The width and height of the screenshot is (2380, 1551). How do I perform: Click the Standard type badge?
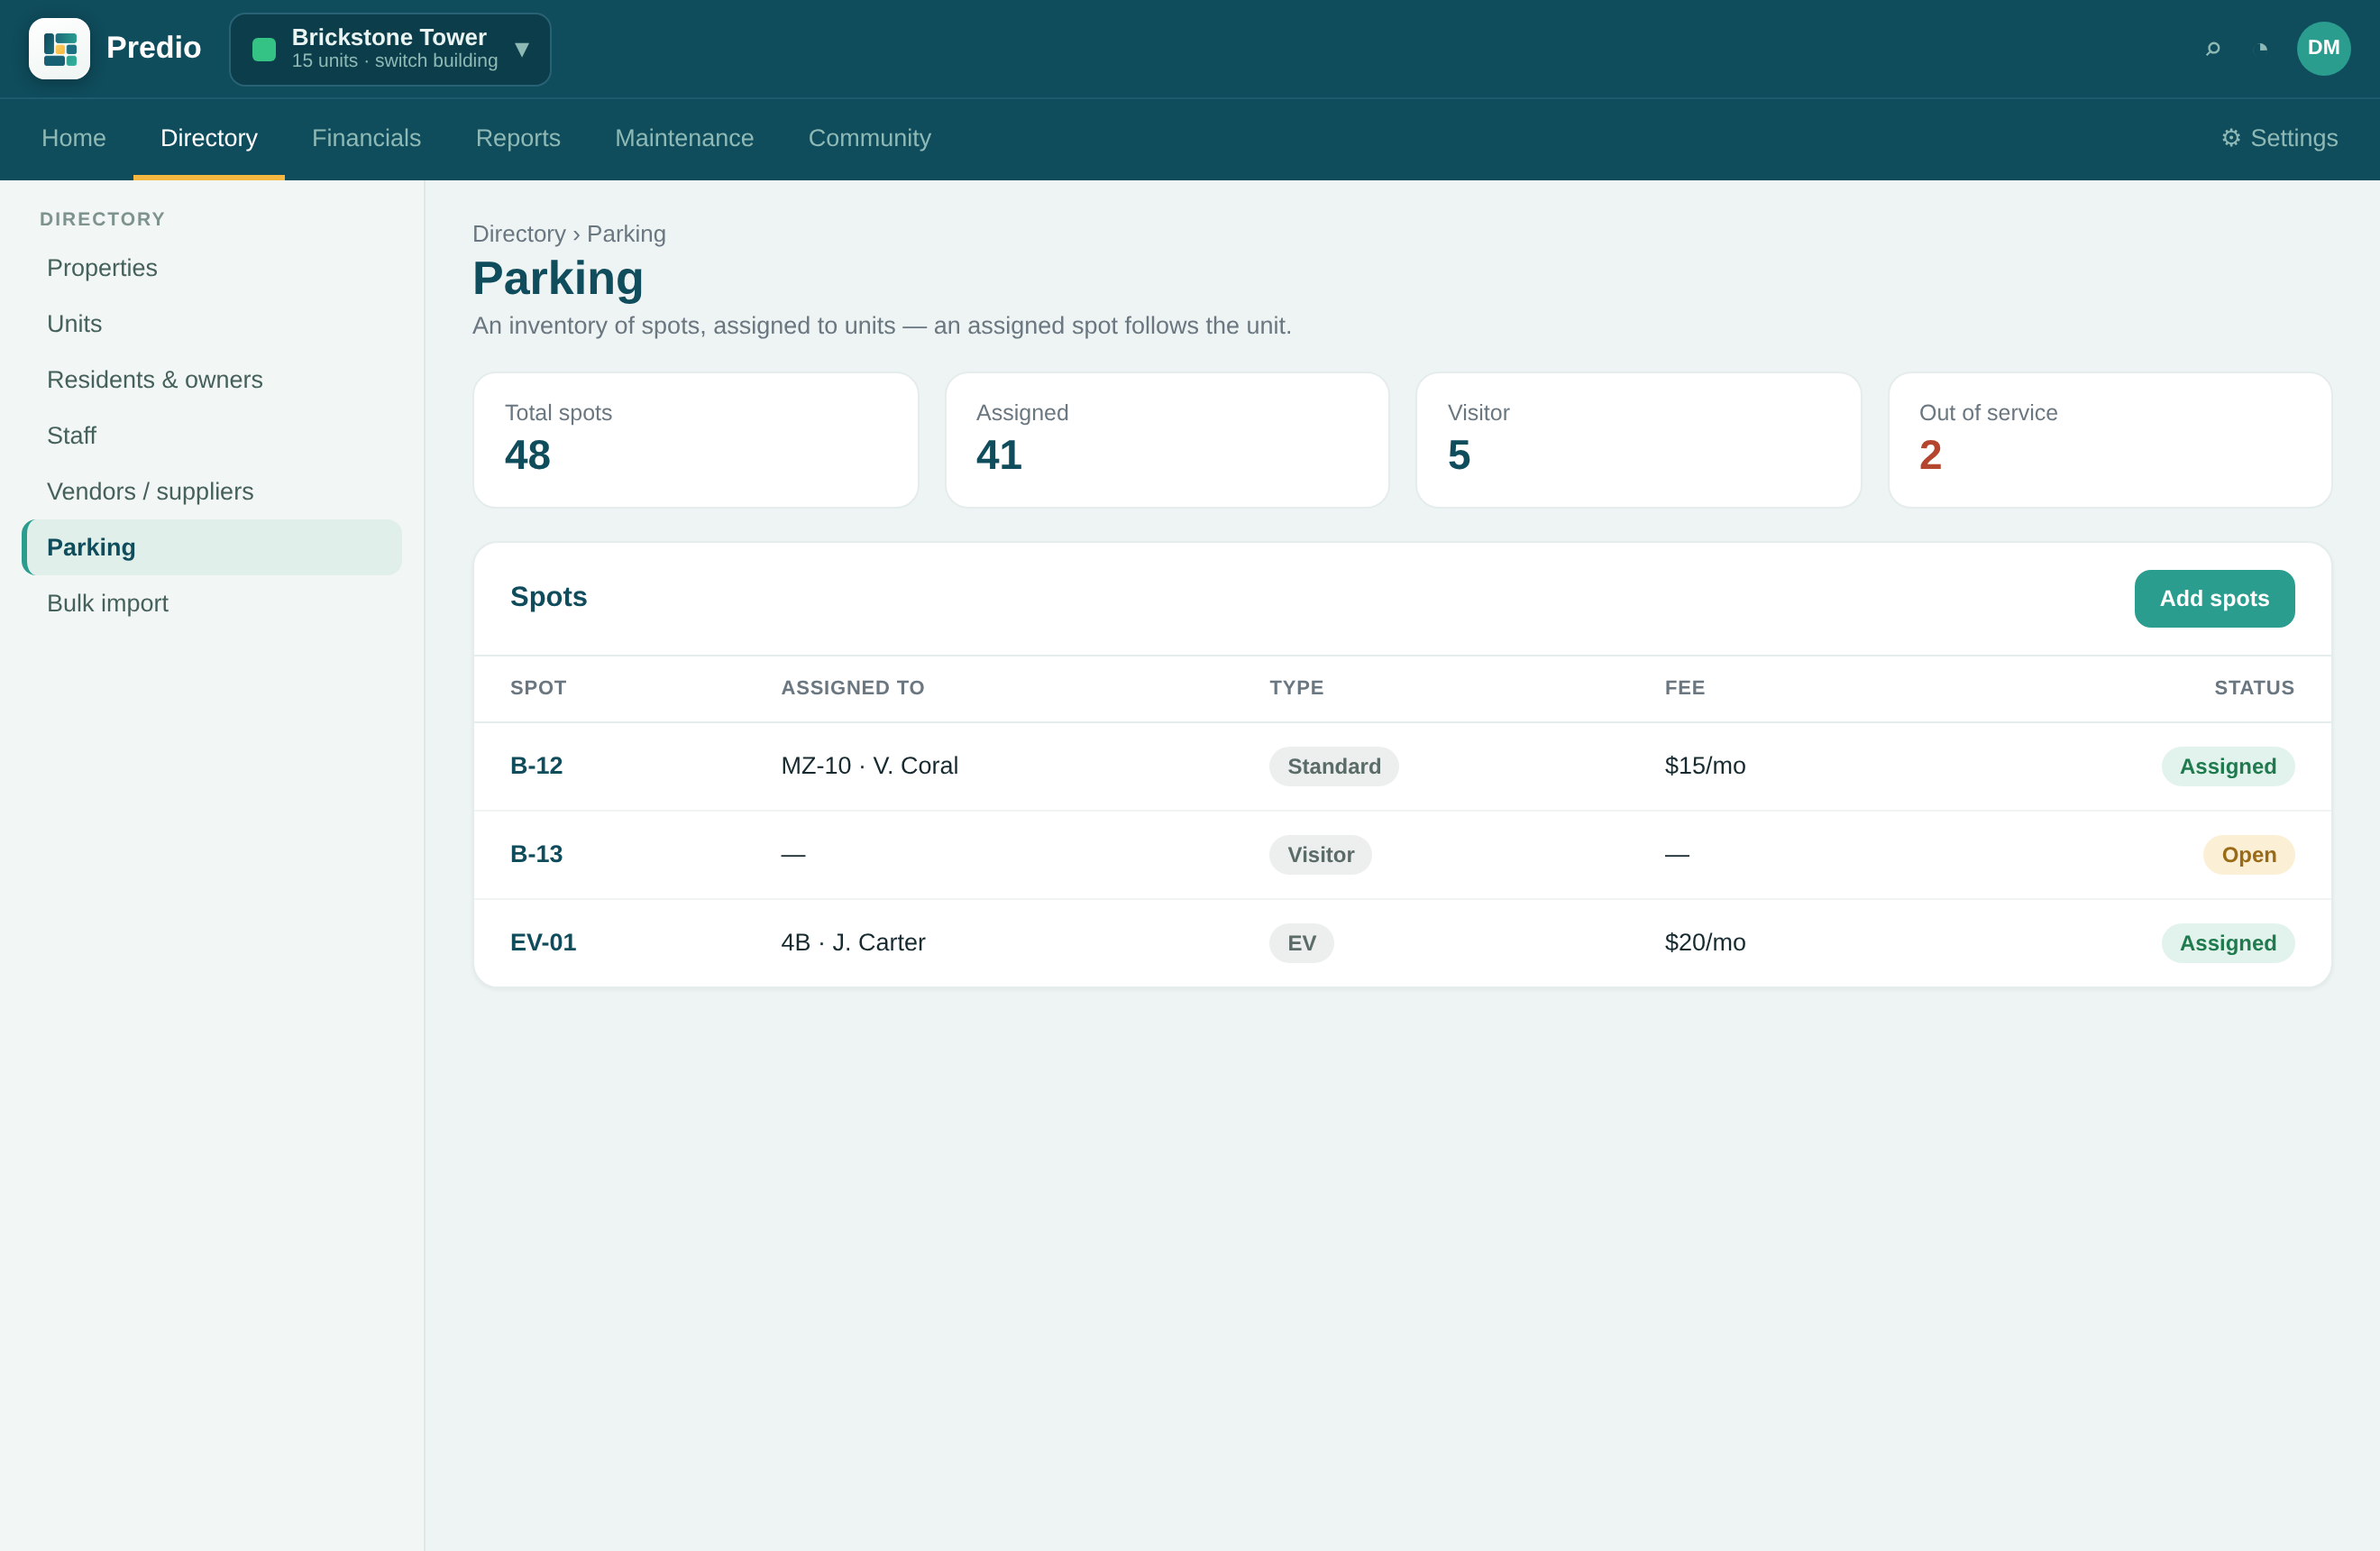point(1334,766)
